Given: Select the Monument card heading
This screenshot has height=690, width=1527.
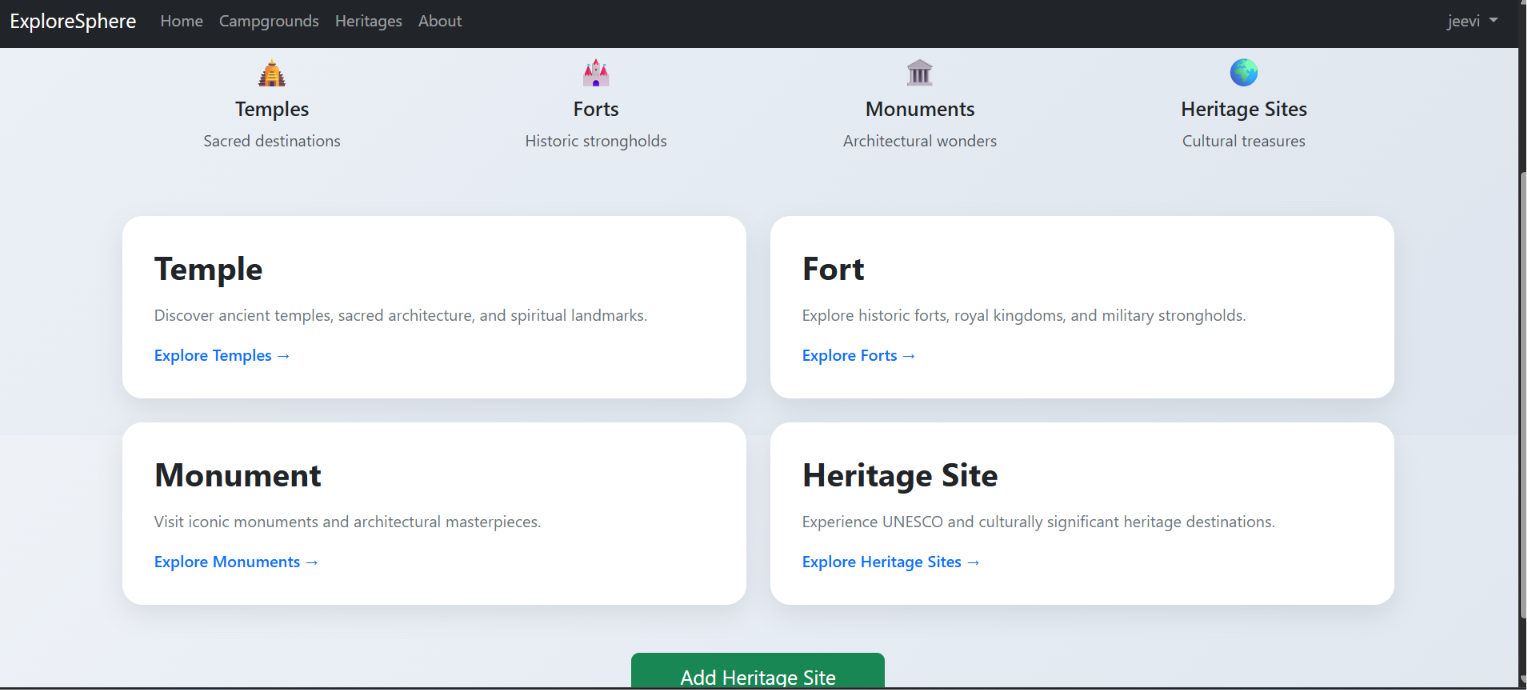Looking at the screenshot, I should [238, 475].
